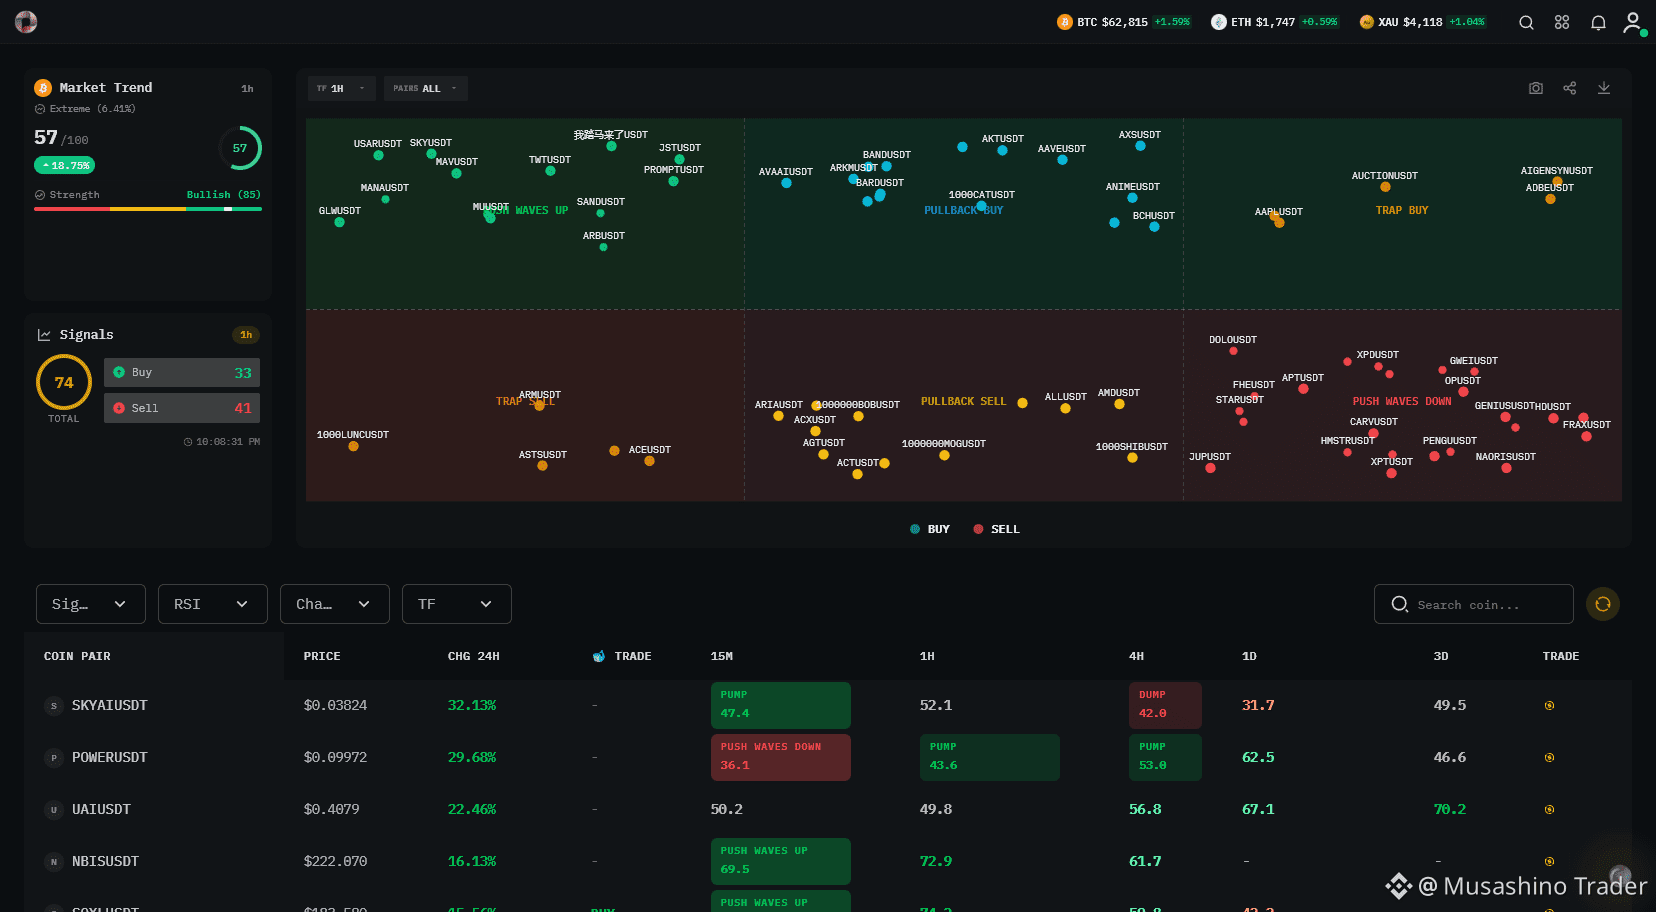This screenshot has height=912, width=1656.
Task: Click trade icon for POWERUSDT
Action: tap(1549, 758)
